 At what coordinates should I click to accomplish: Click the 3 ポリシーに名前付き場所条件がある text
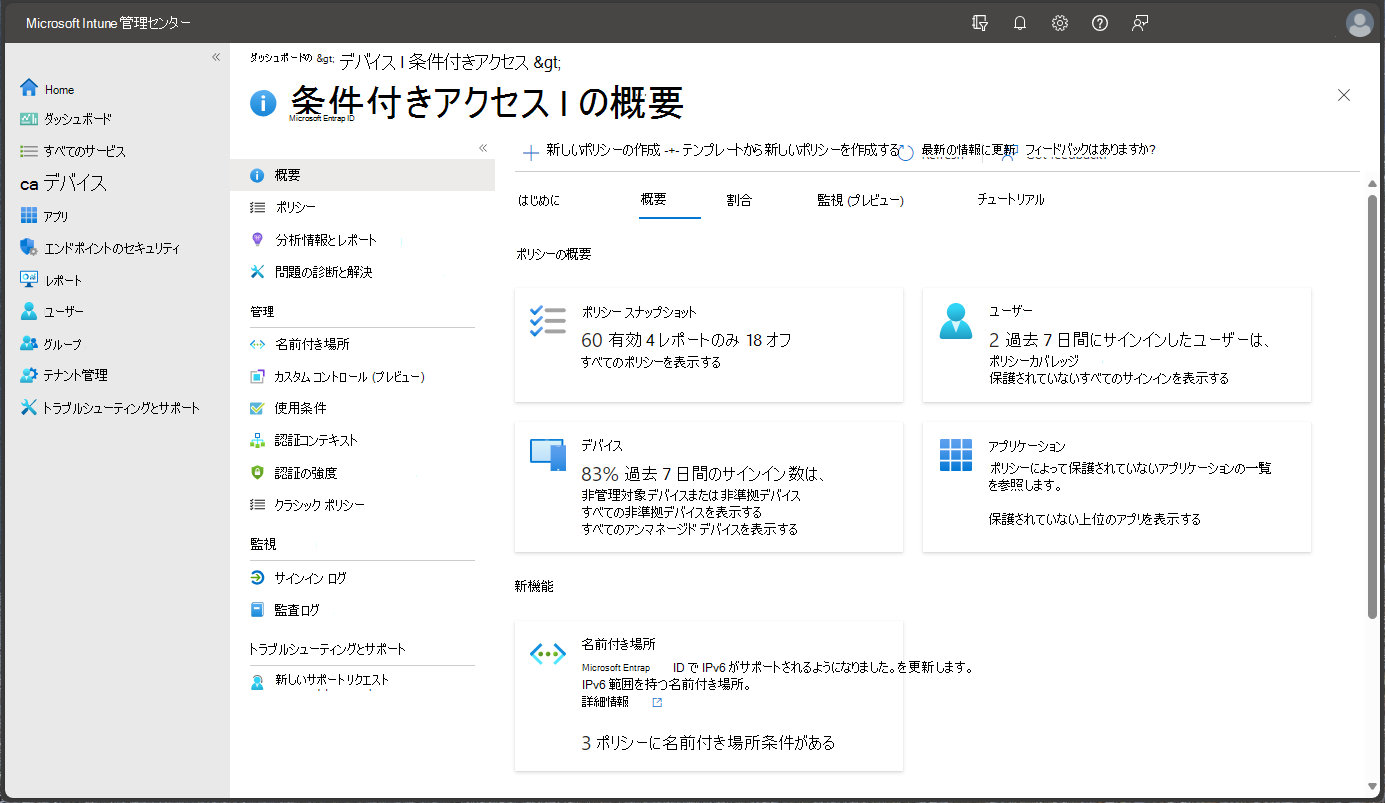click(x=708, y=743)
